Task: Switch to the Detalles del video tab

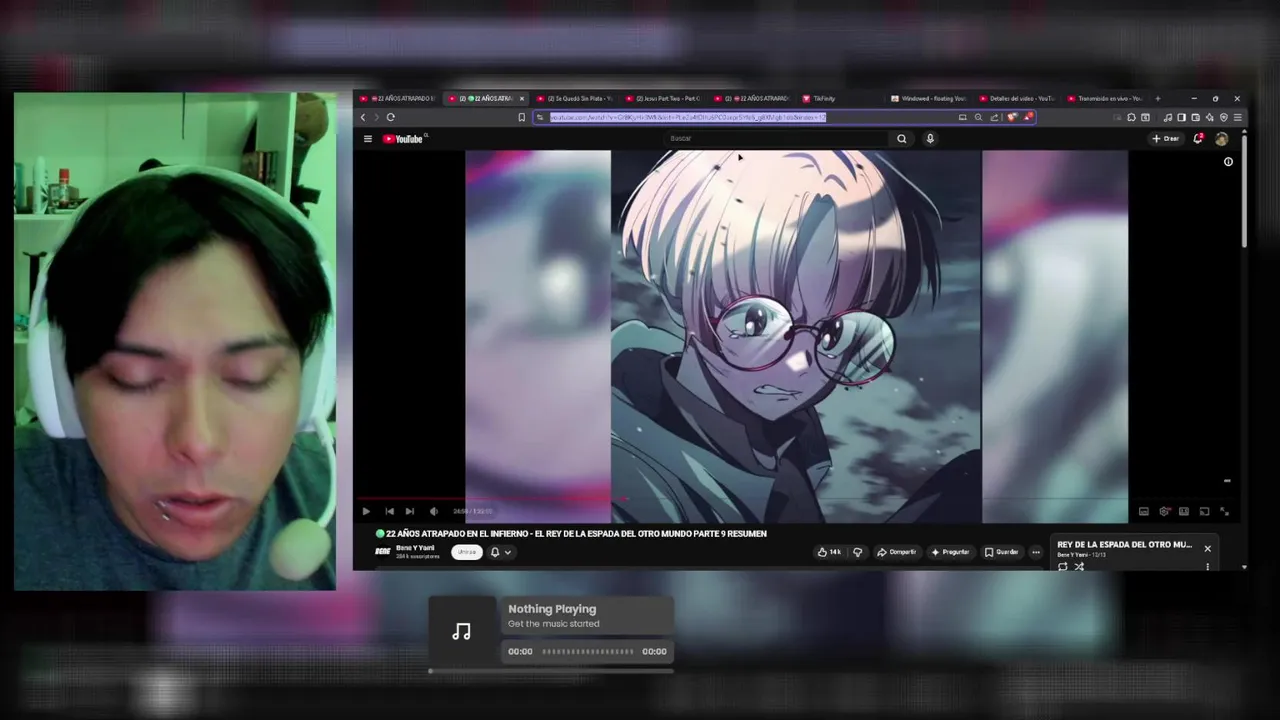Action: point(1017,98)
